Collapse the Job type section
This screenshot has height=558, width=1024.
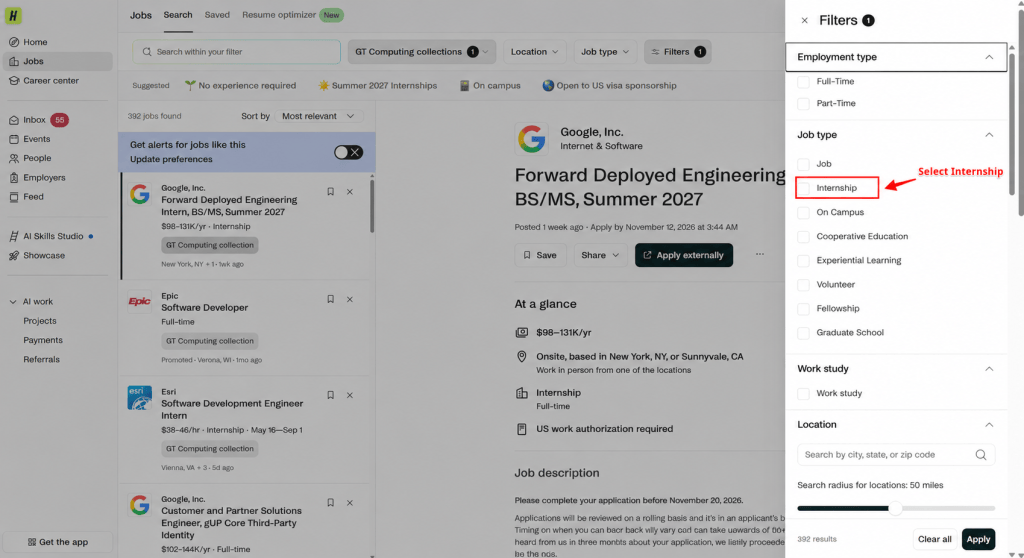[x=989, y=135]
